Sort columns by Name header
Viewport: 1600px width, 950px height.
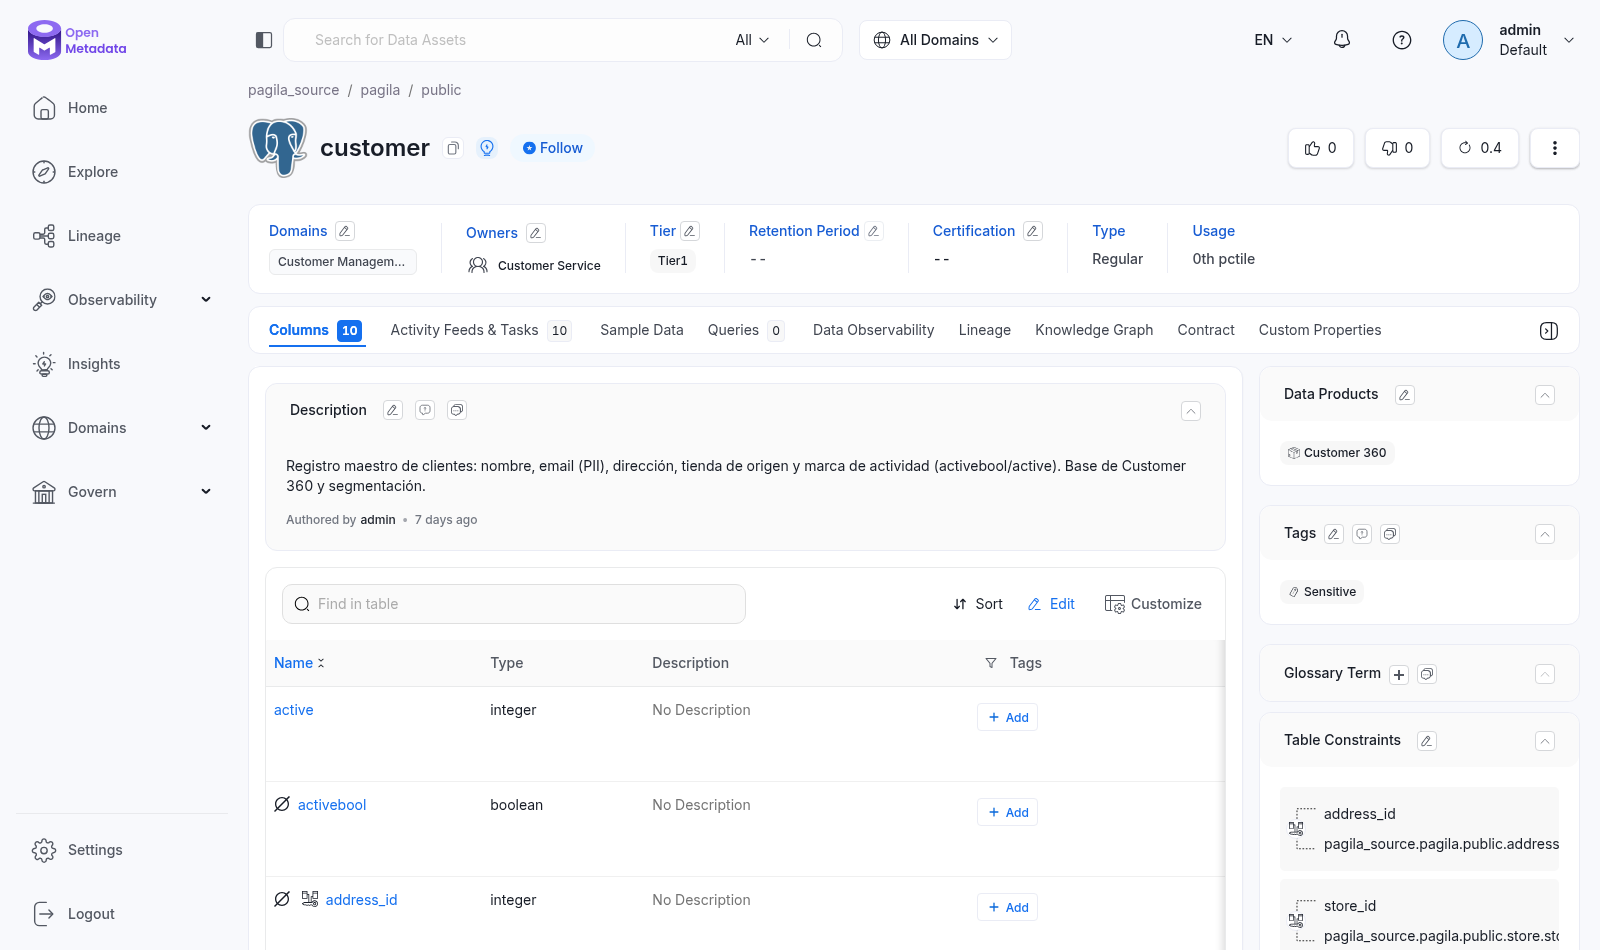click(x=299, y=663)
